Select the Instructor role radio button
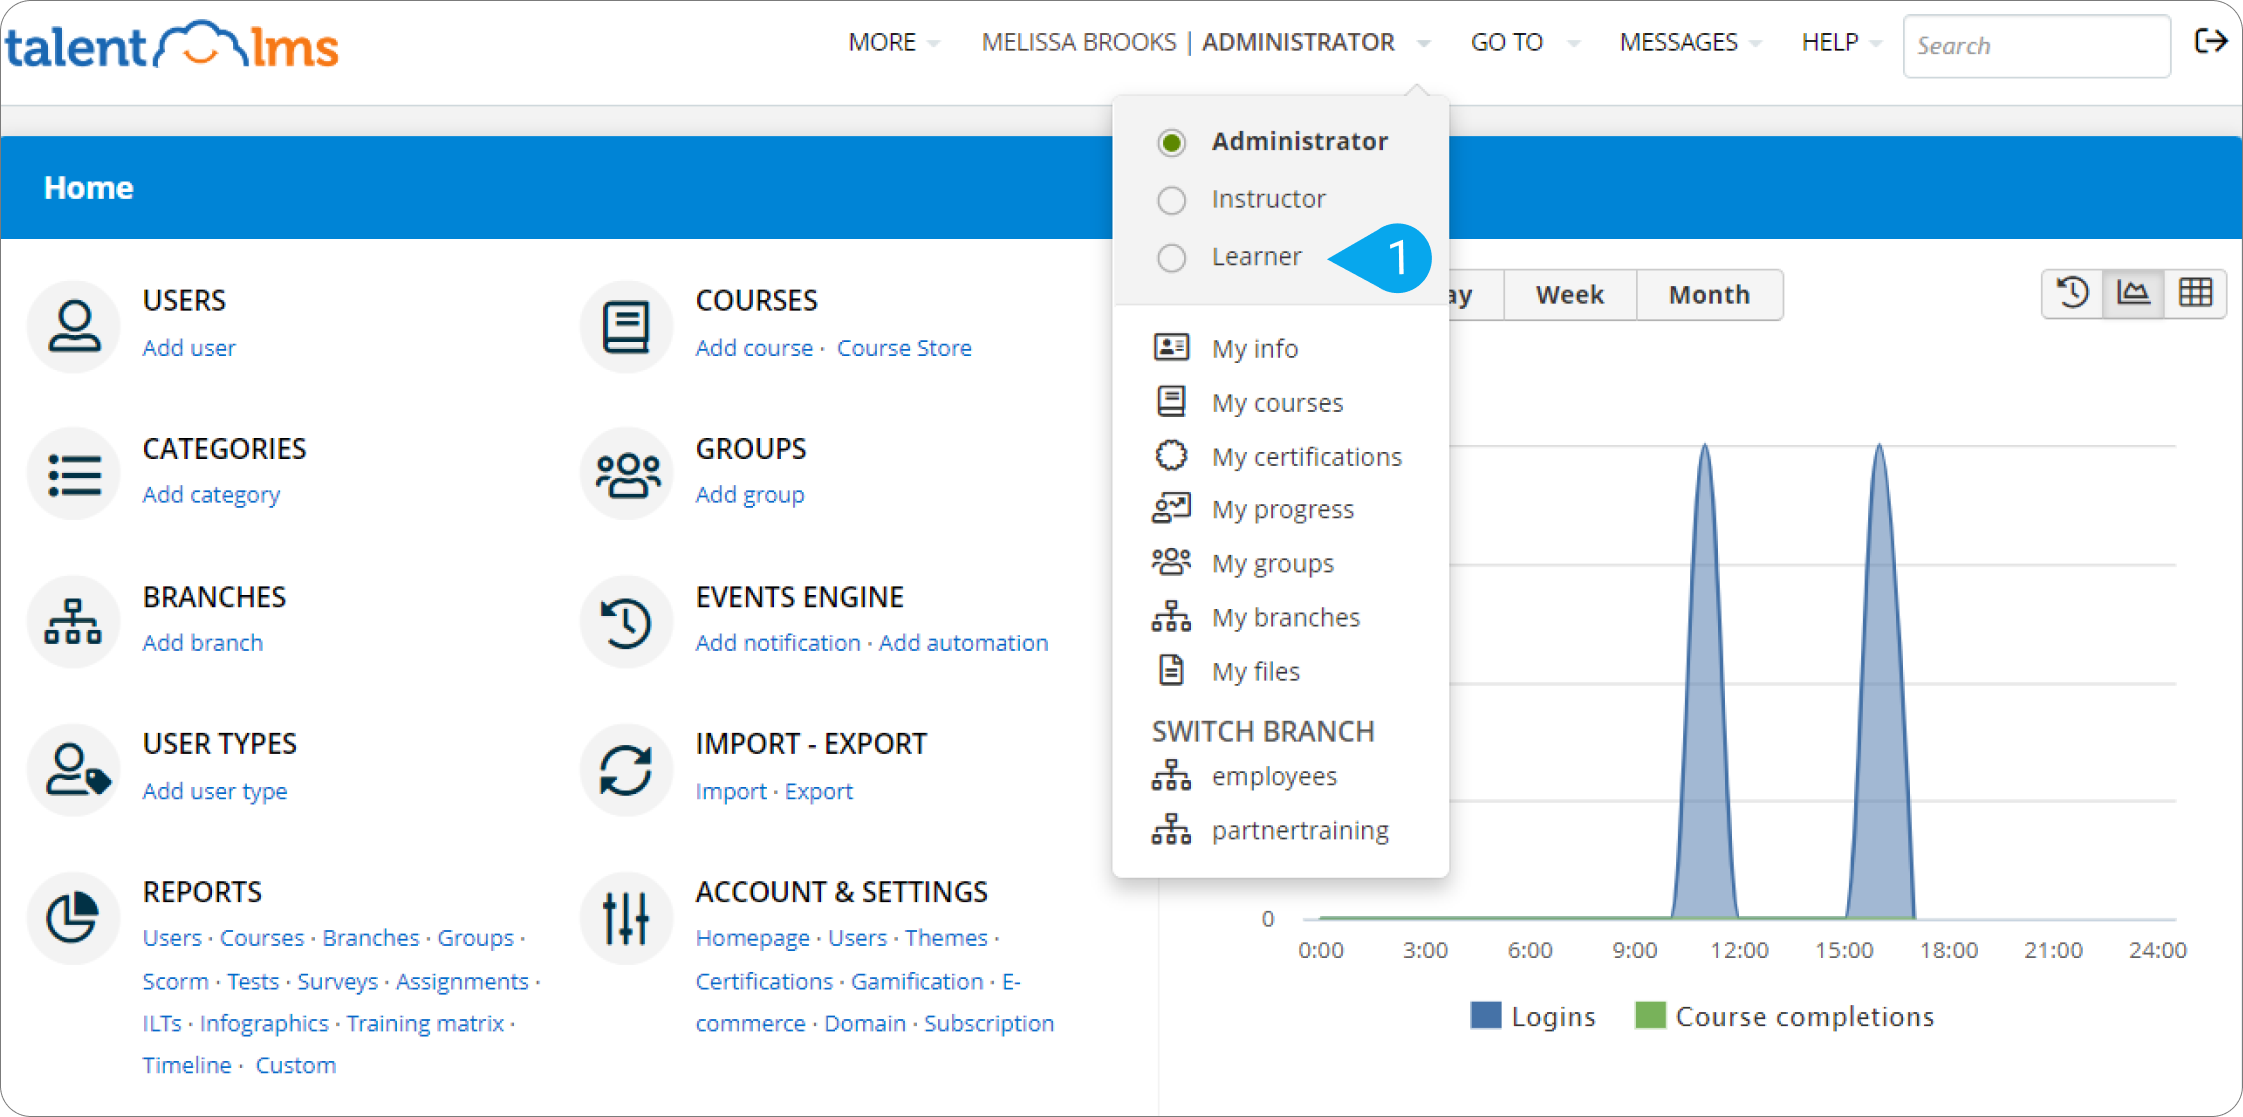The width and height of the screenshot is (2243, 1117). [x=1171, y=200]
